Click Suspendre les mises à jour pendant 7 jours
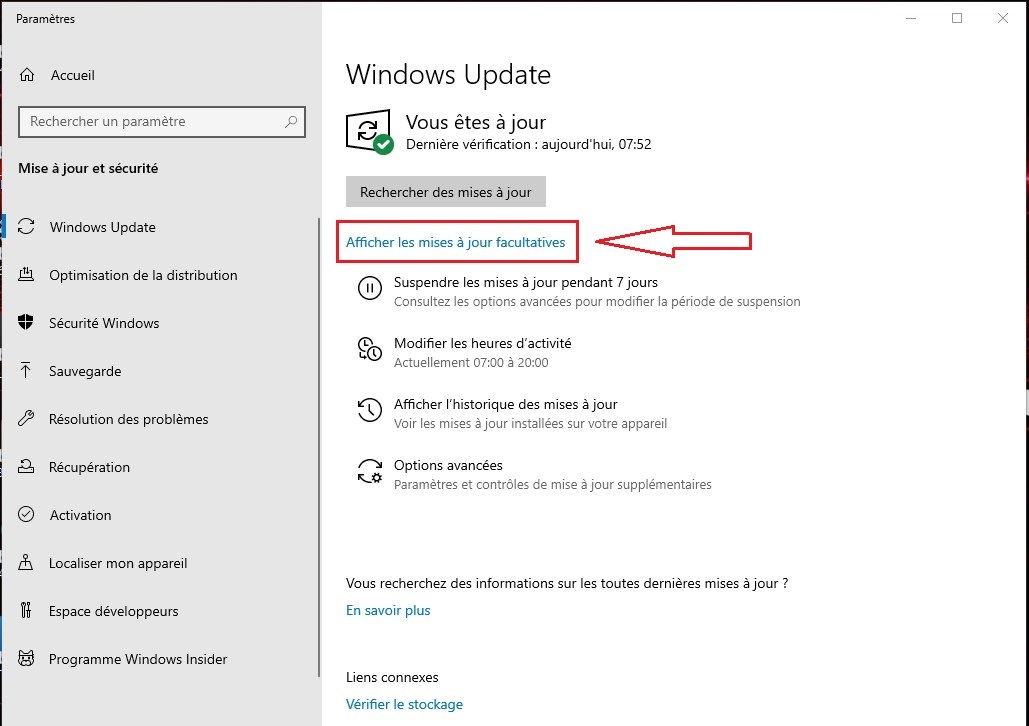This screenshot has width=1029, height=726. point(526,282)
